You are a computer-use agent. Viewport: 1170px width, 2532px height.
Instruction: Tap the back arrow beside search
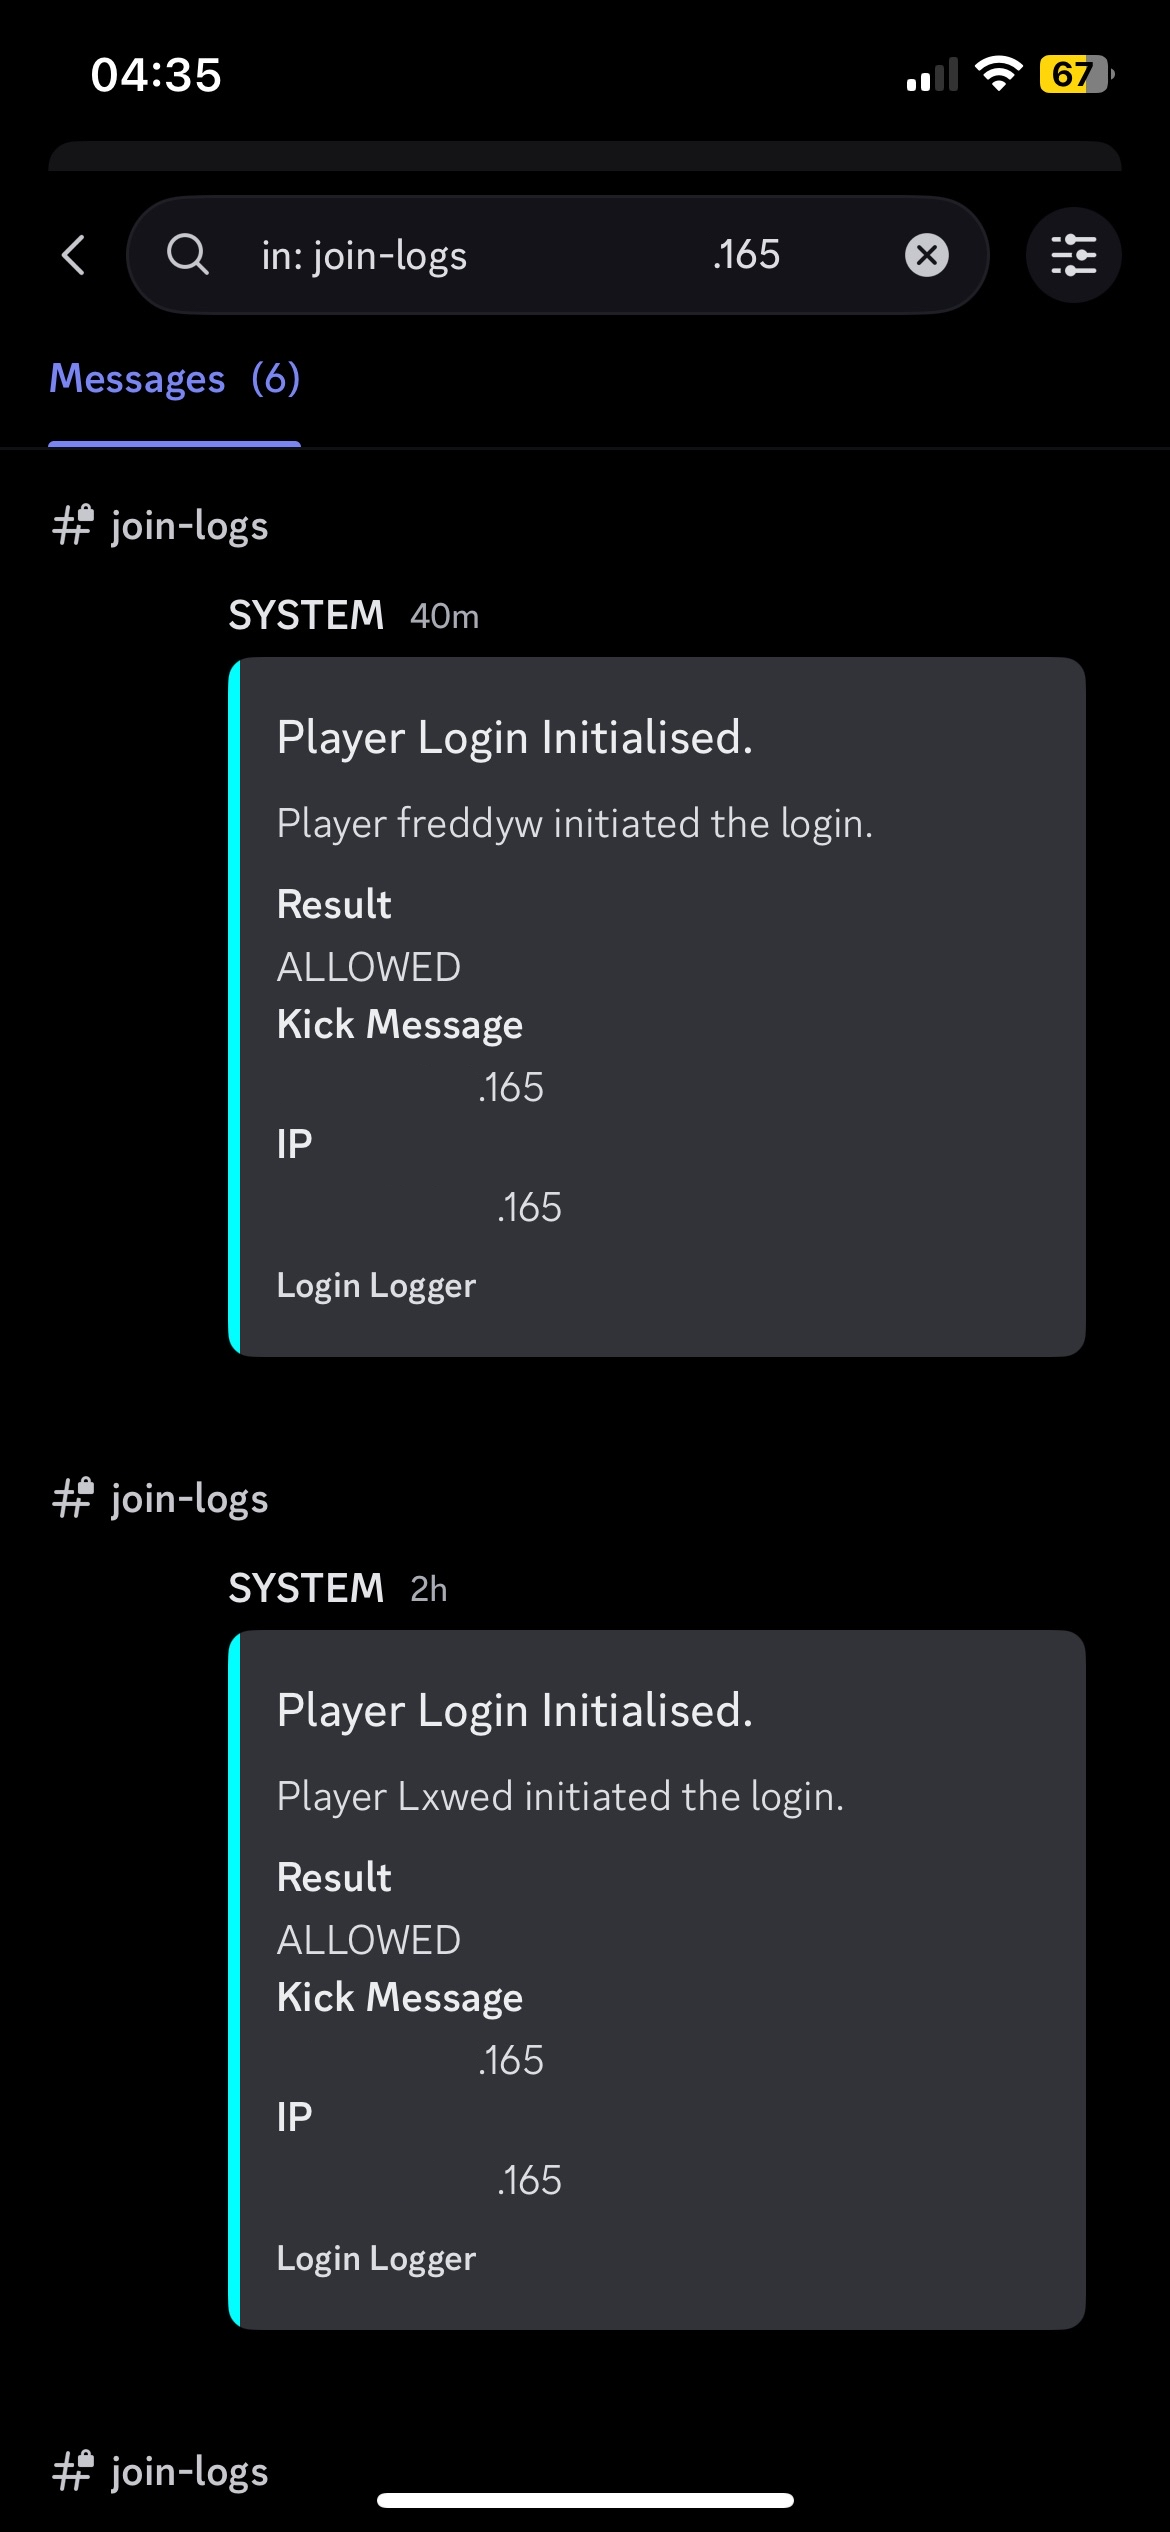[74, 255]
